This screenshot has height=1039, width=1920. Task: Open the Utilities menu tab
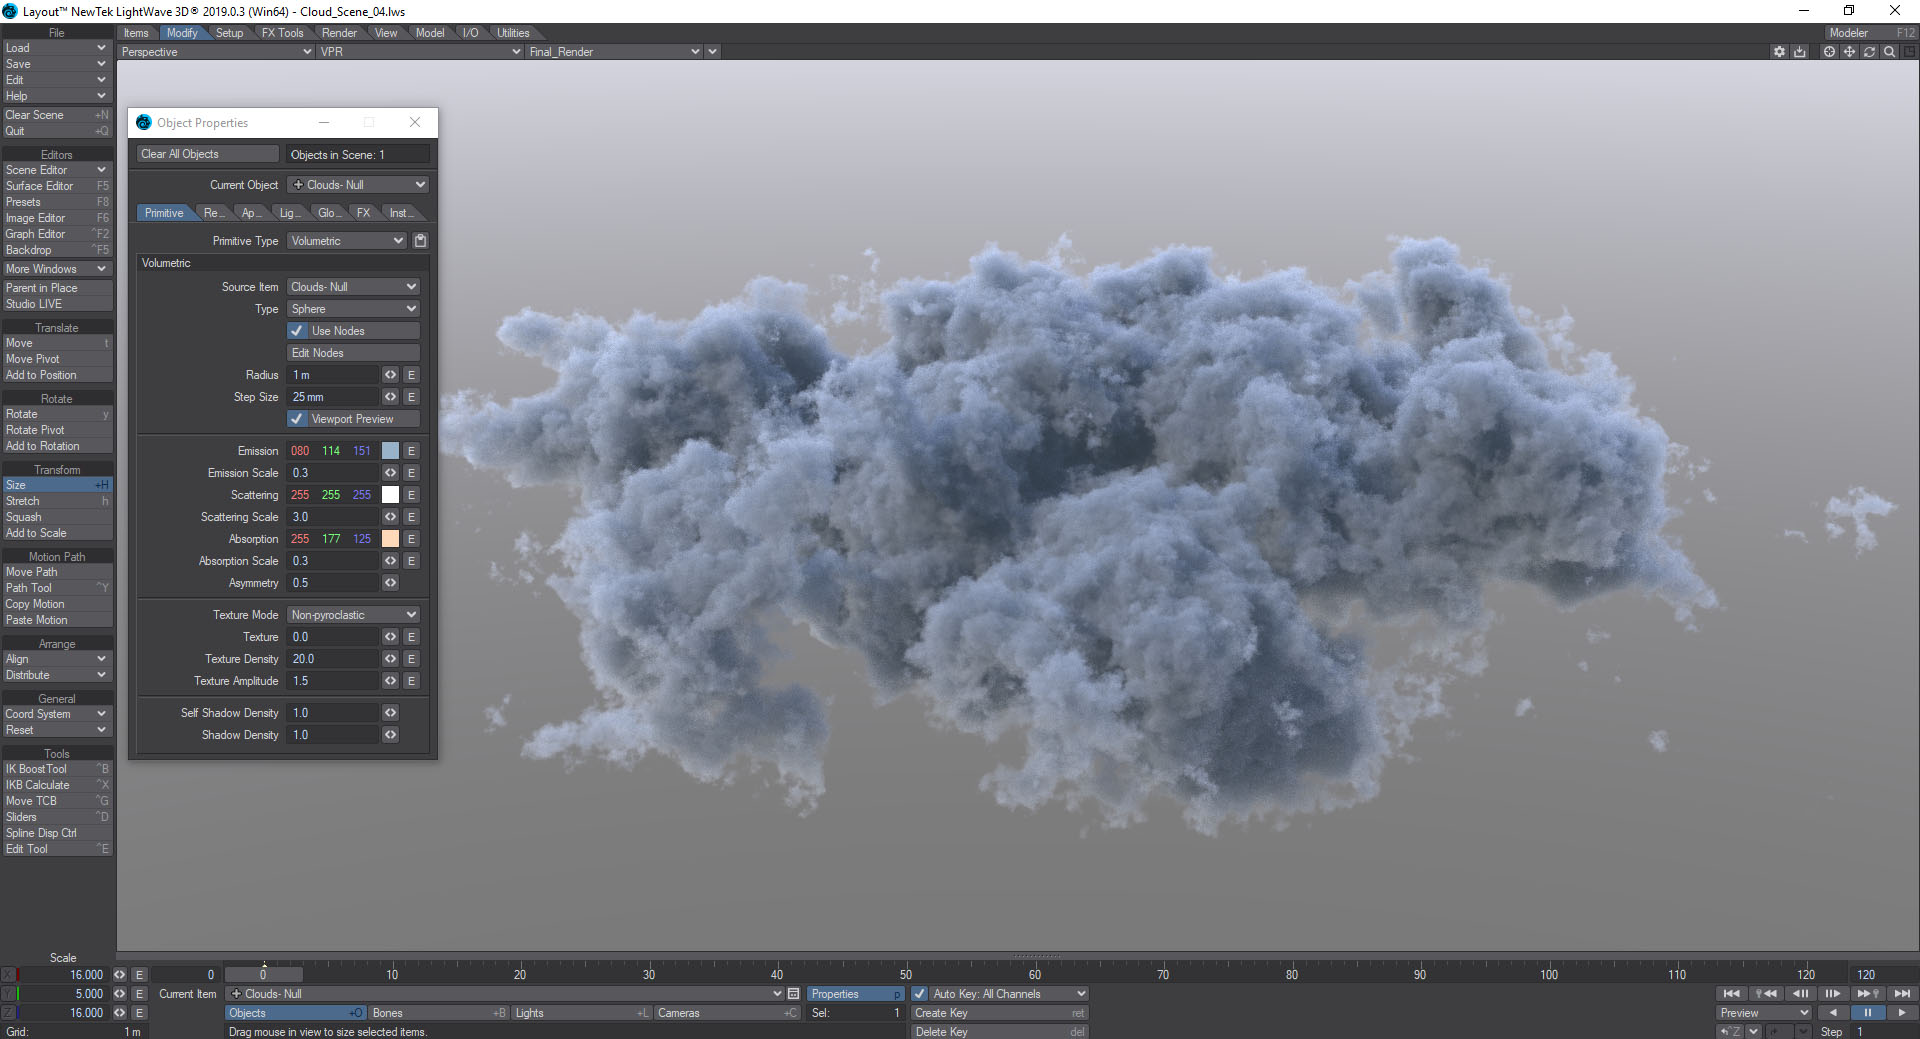(513, 33)
